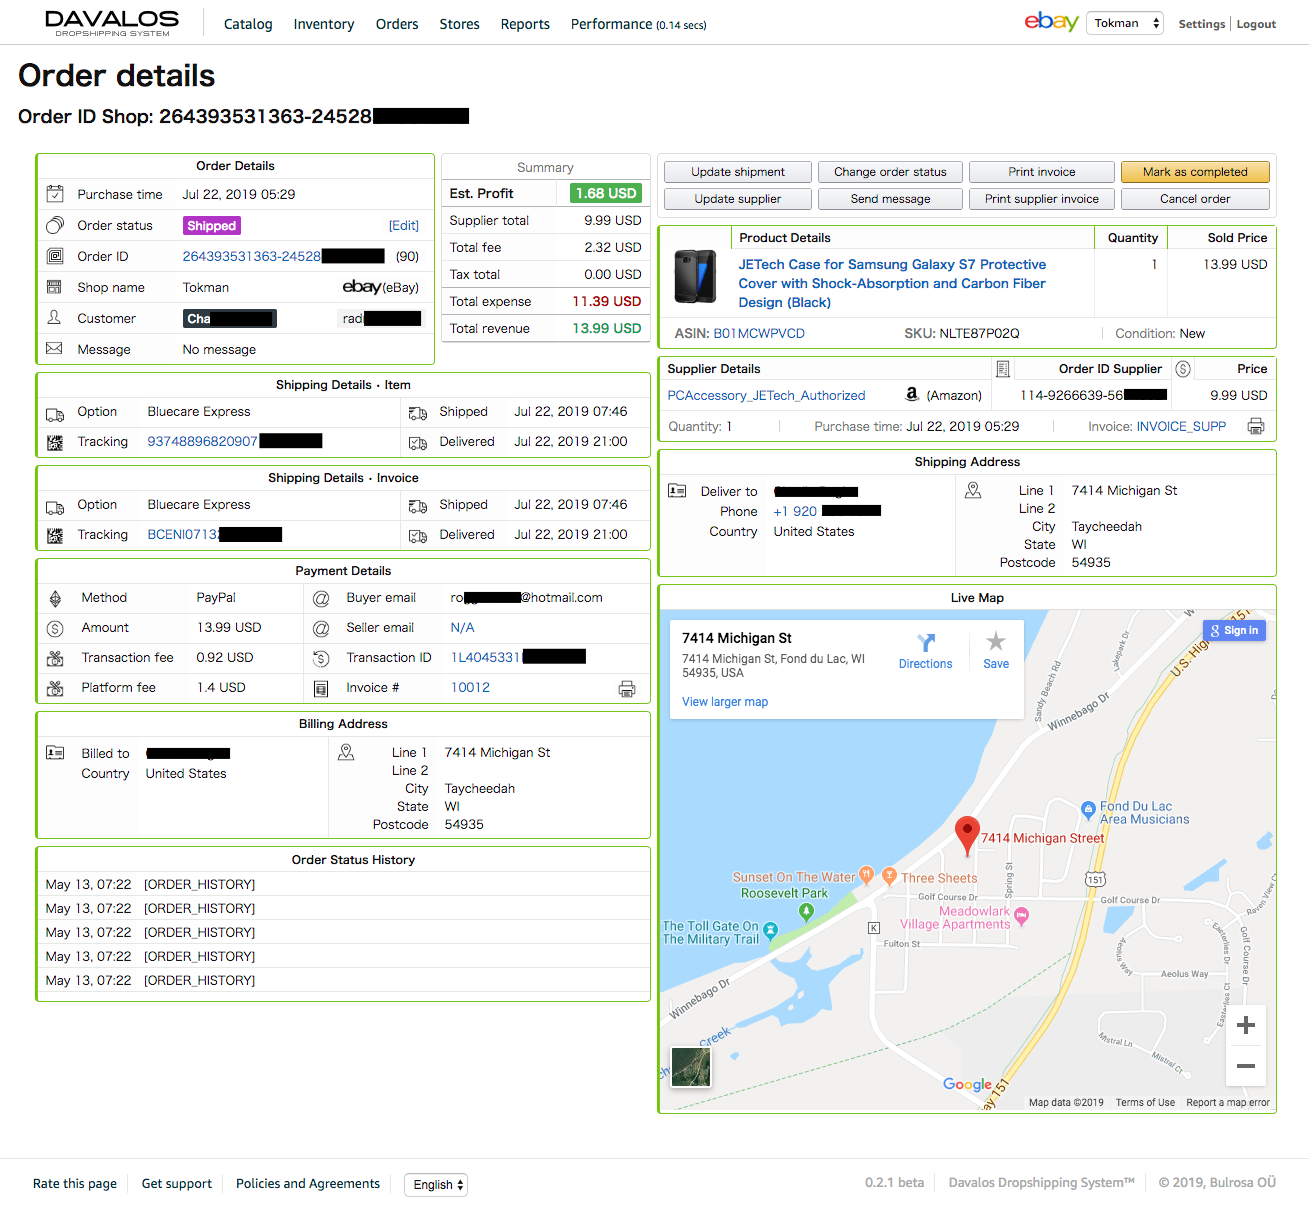Viewport: 1309px width, 1214px height.
Task: Click the calendar icon beside Purchase time
Action: click(x=55, y=194)
